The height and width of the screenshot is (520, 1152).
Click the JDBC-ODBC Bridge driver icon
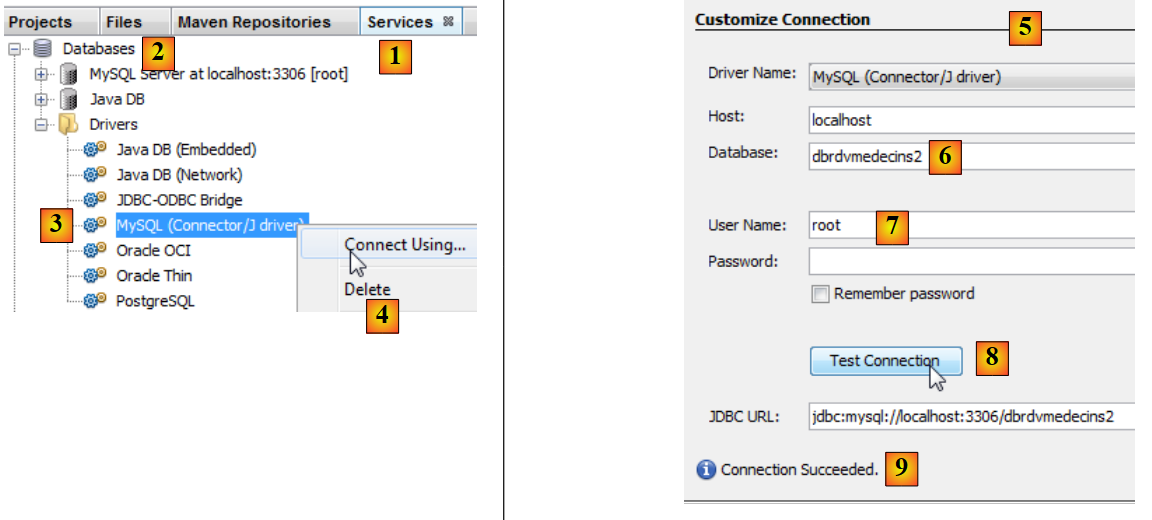(x=96, y=200)
